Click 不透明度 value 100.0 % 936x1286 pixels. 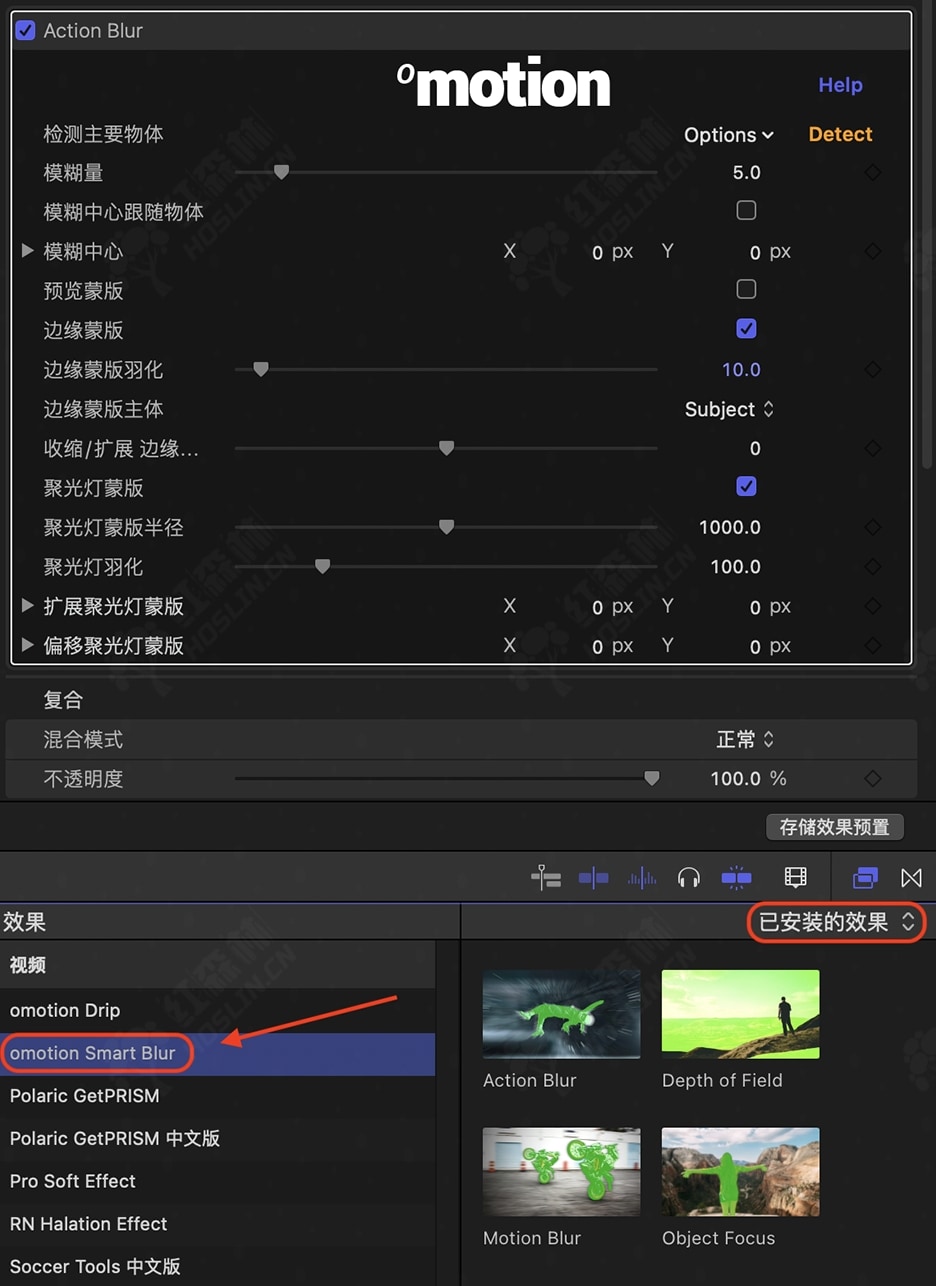coord(748,779)
